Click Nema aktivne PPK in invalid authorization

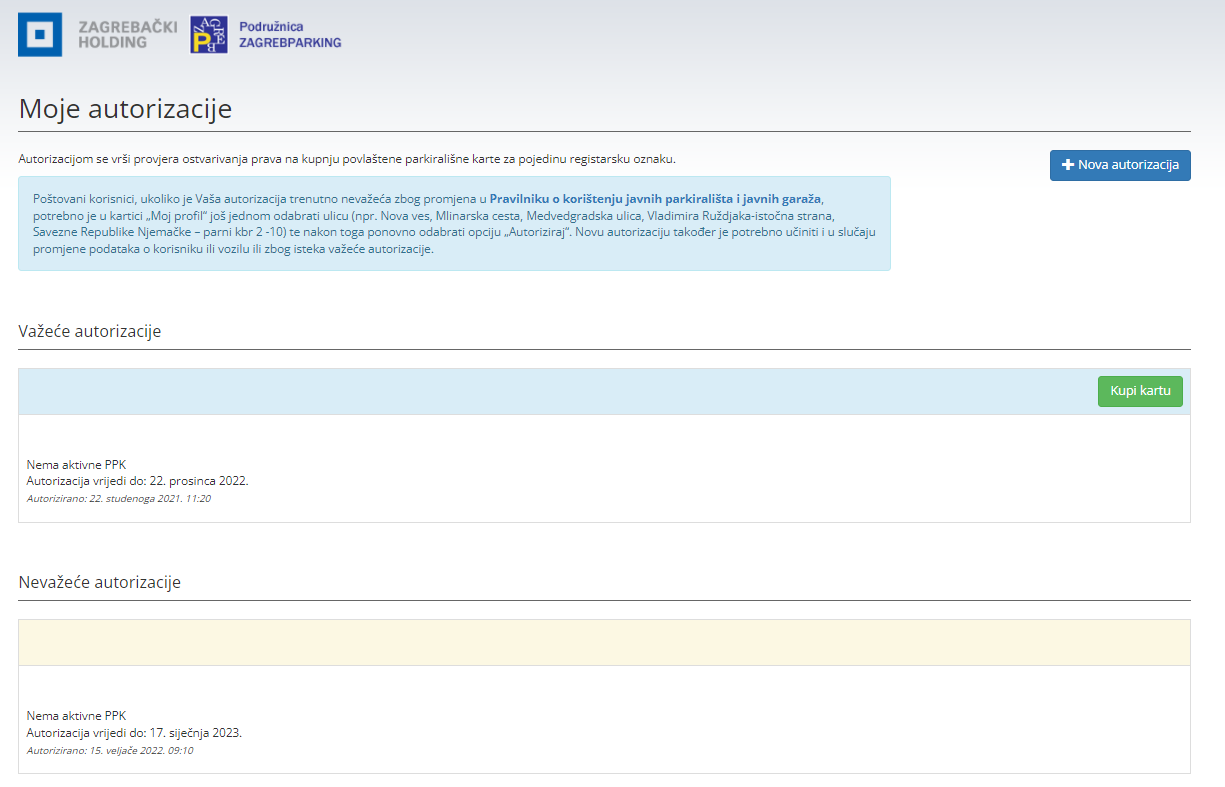[x=76, y=715]
